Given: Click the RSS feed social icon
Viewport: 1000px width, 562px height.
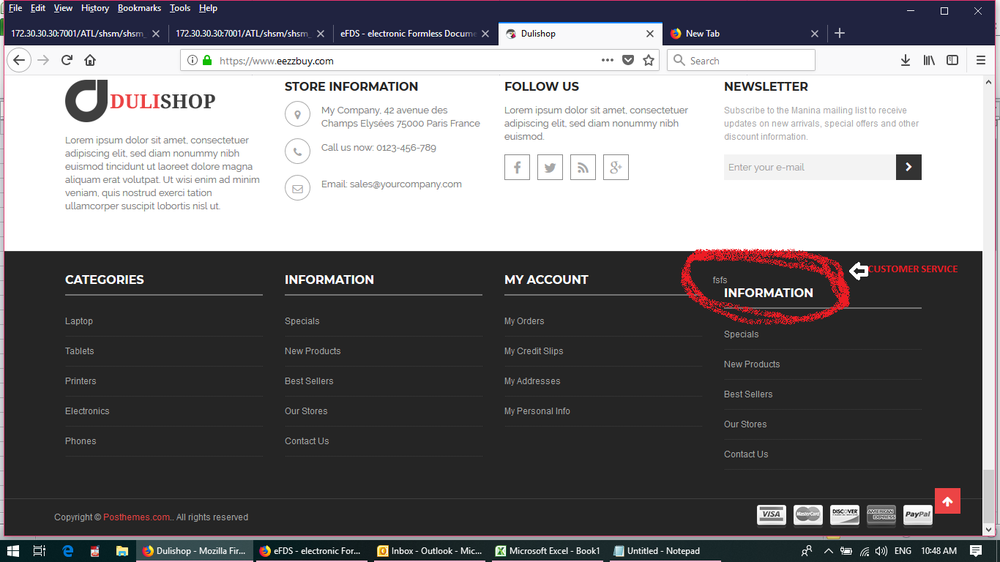Looking at the screenshot, I should pyautogui.click(x=583, y=167).
